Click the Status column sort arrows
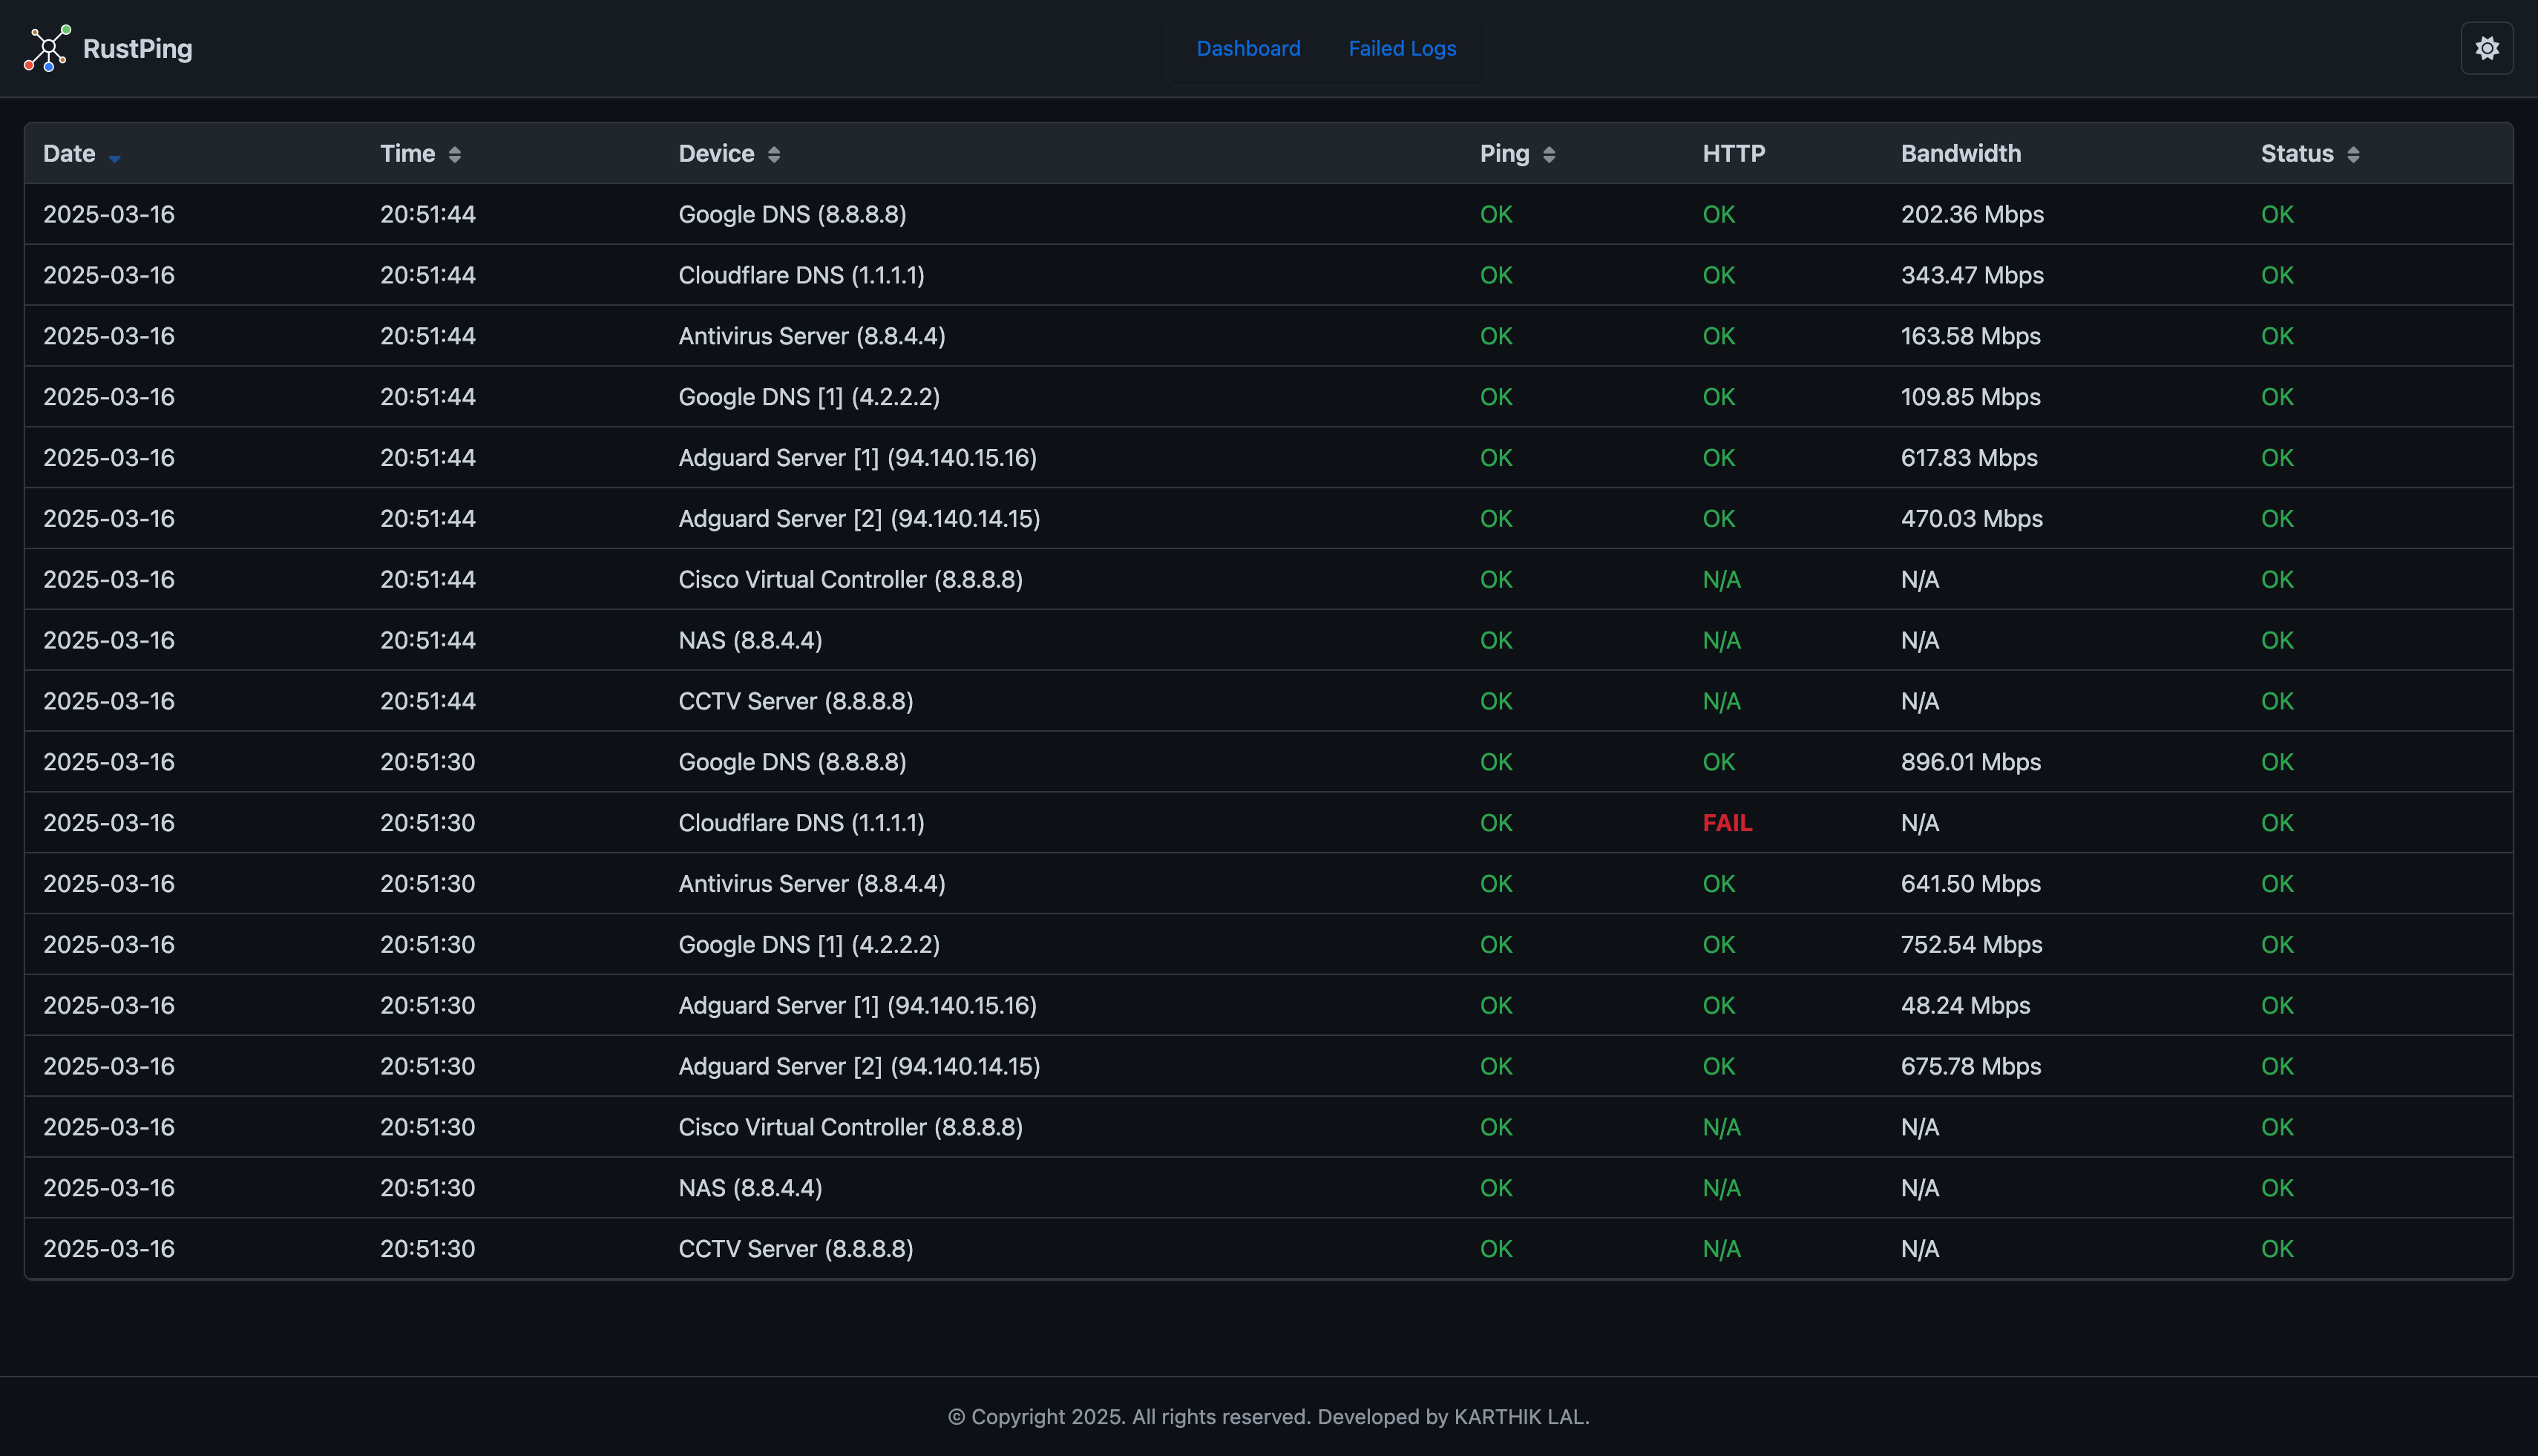Viewport: 2538px width, 1456px height. tap(2353, 154)
